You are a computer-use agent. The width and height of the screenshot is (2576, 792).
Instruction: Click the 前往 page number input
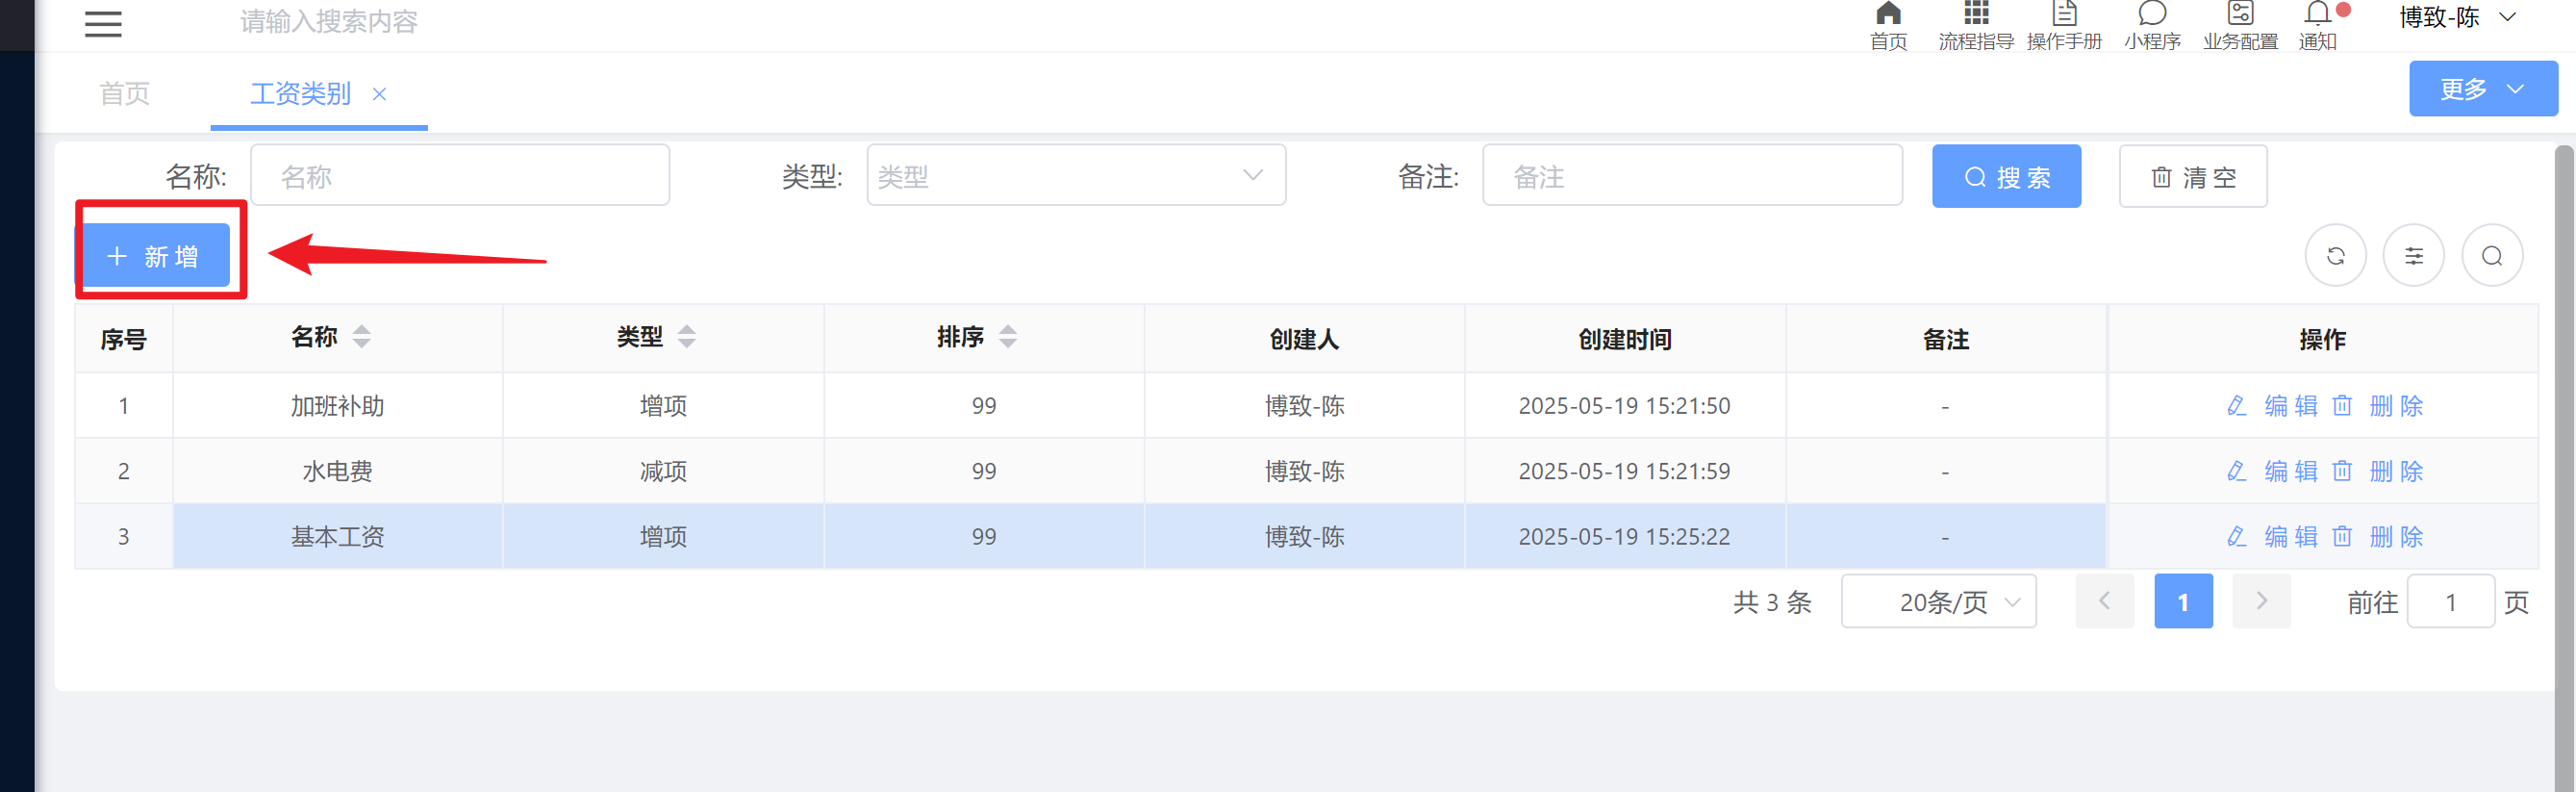pos(2450,601)
